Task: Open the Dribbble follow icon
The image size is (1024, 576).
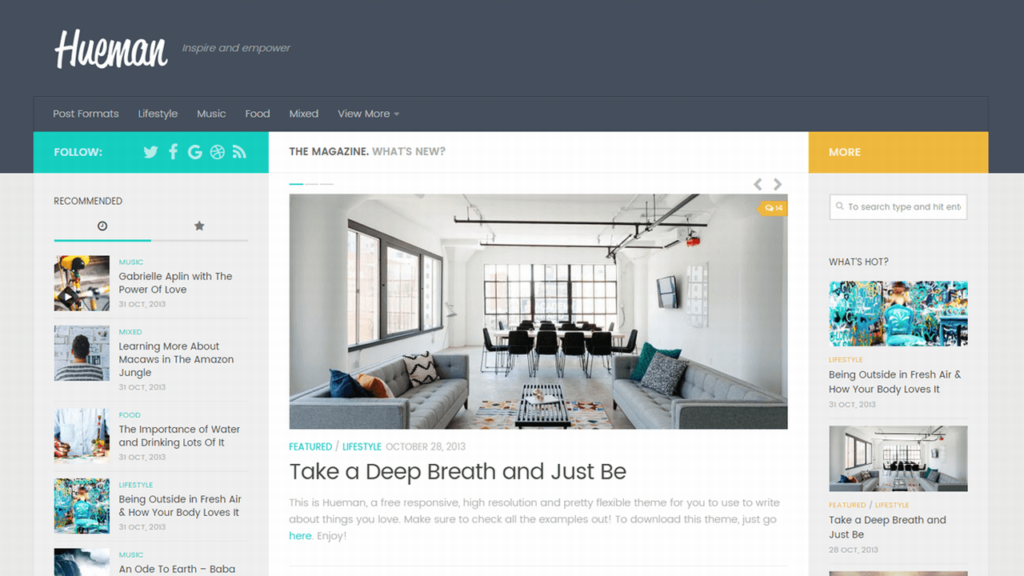Action: [217, 152]
